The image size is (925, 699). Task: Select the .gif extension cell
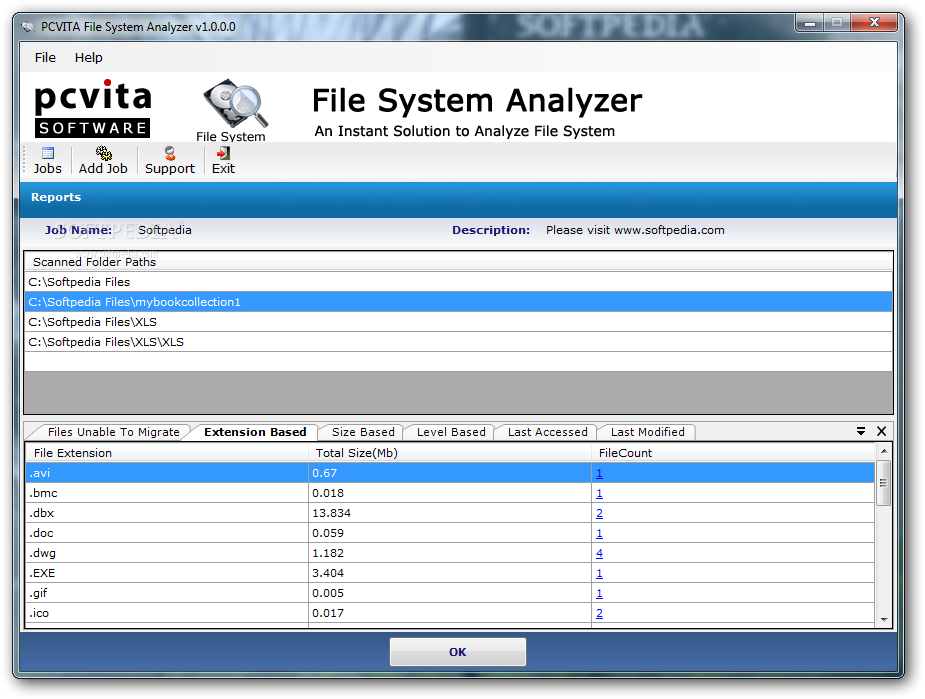167,593
